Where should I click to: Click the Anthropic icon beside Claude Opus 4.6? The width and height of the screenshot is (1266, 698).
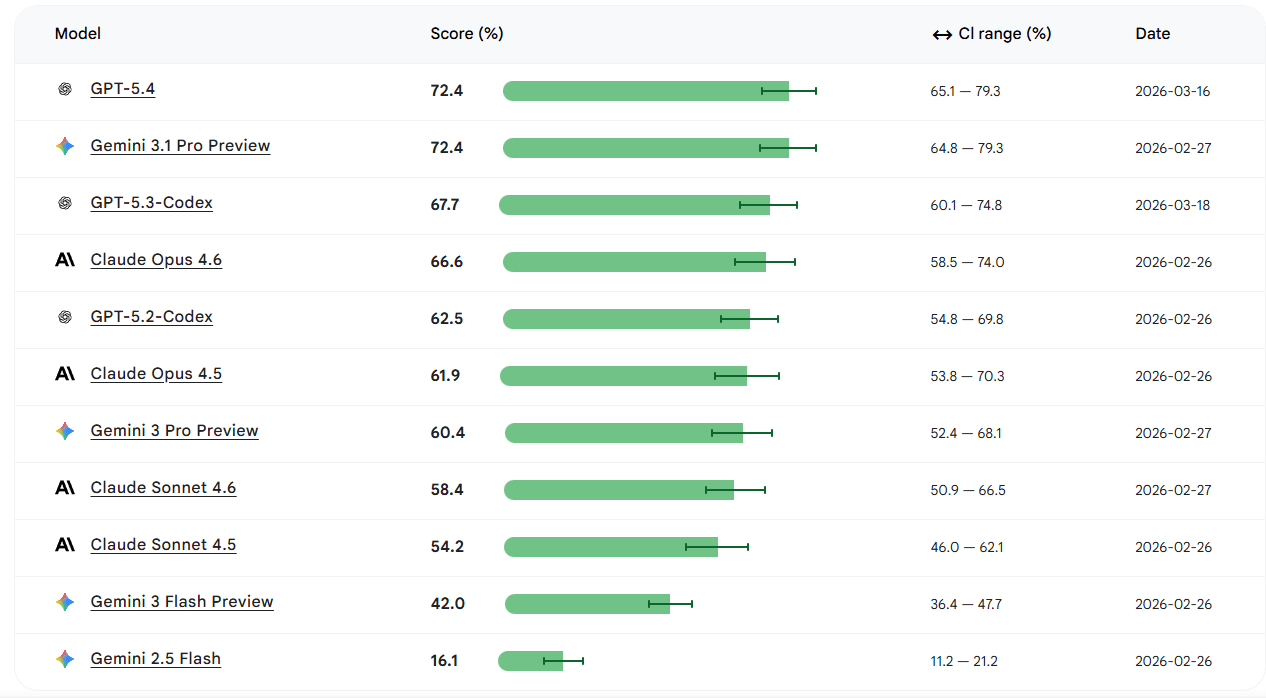[65, 260]
